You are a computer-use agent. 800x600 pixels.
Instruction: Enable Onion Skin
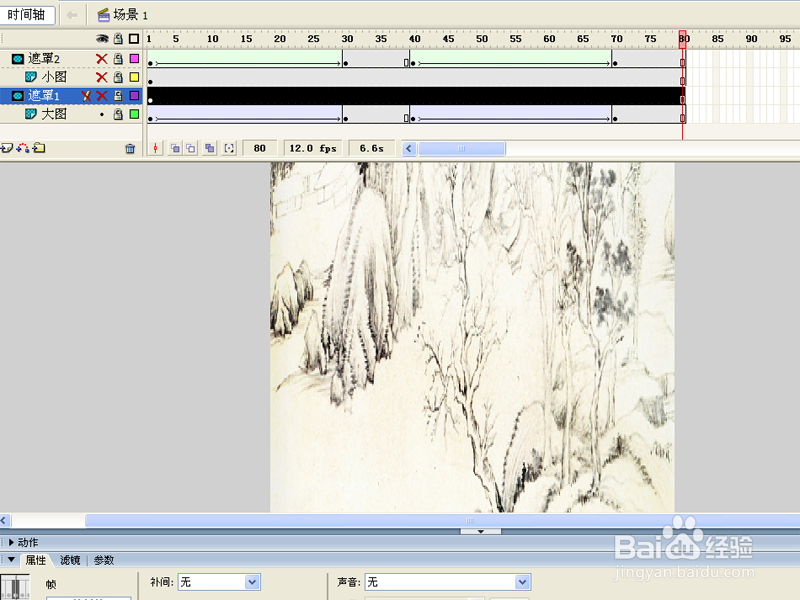[x=175, y=148]
